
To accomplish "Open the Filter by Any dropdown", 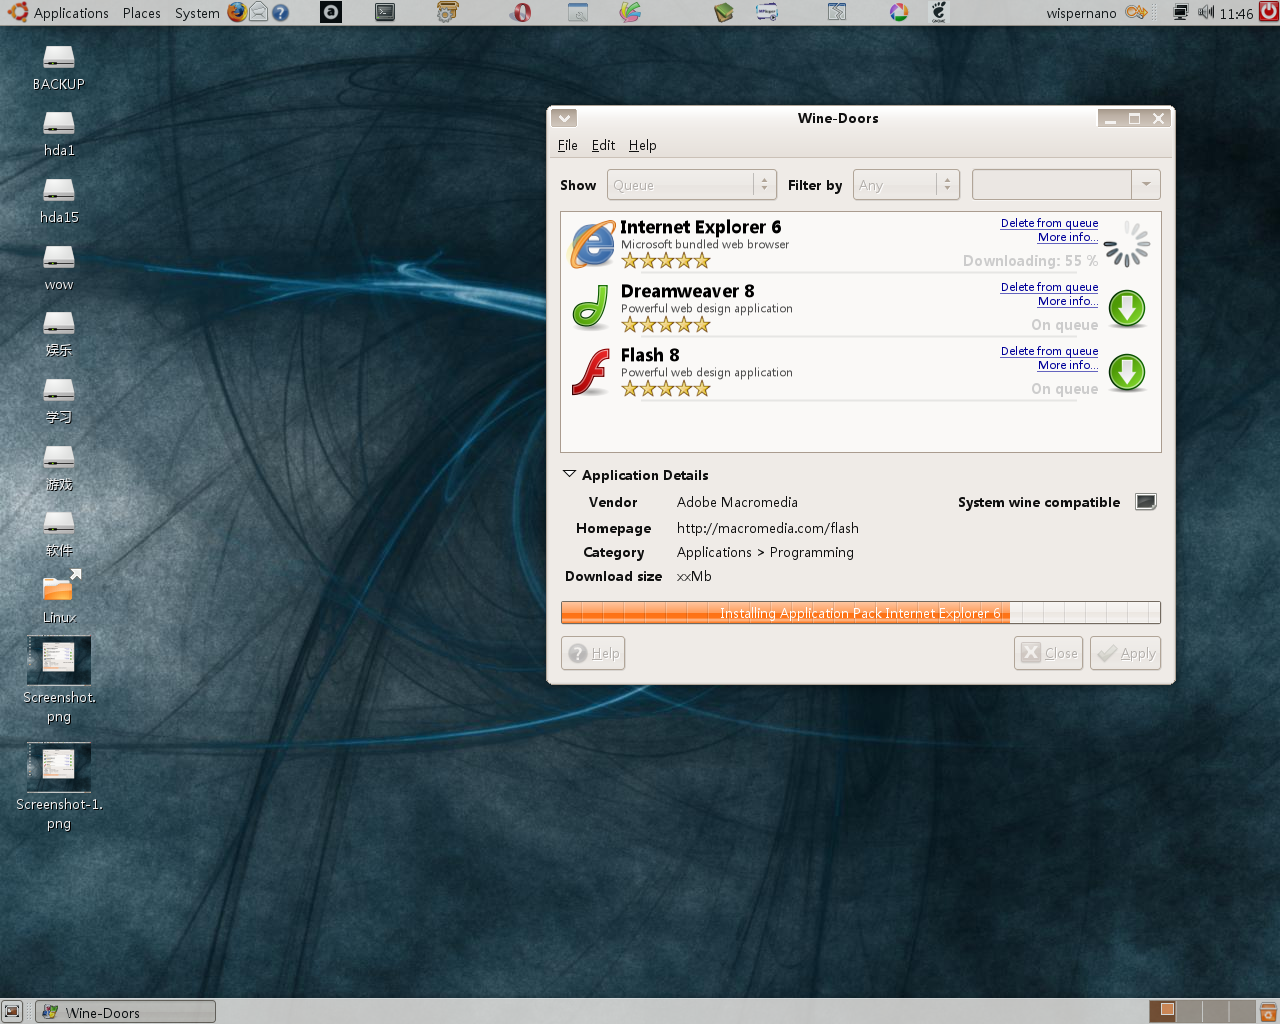I will [x=906, y=185].
